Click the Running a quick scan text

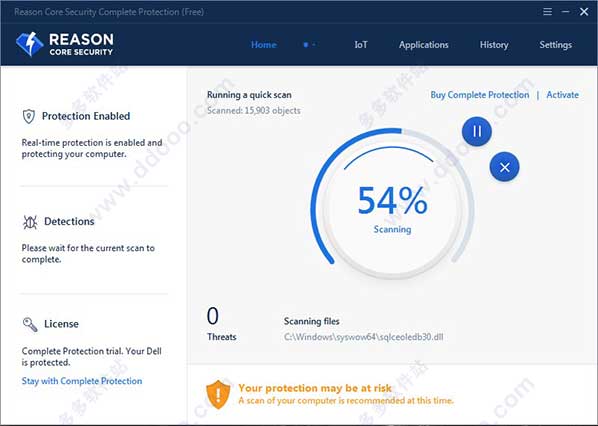[249, 95]
